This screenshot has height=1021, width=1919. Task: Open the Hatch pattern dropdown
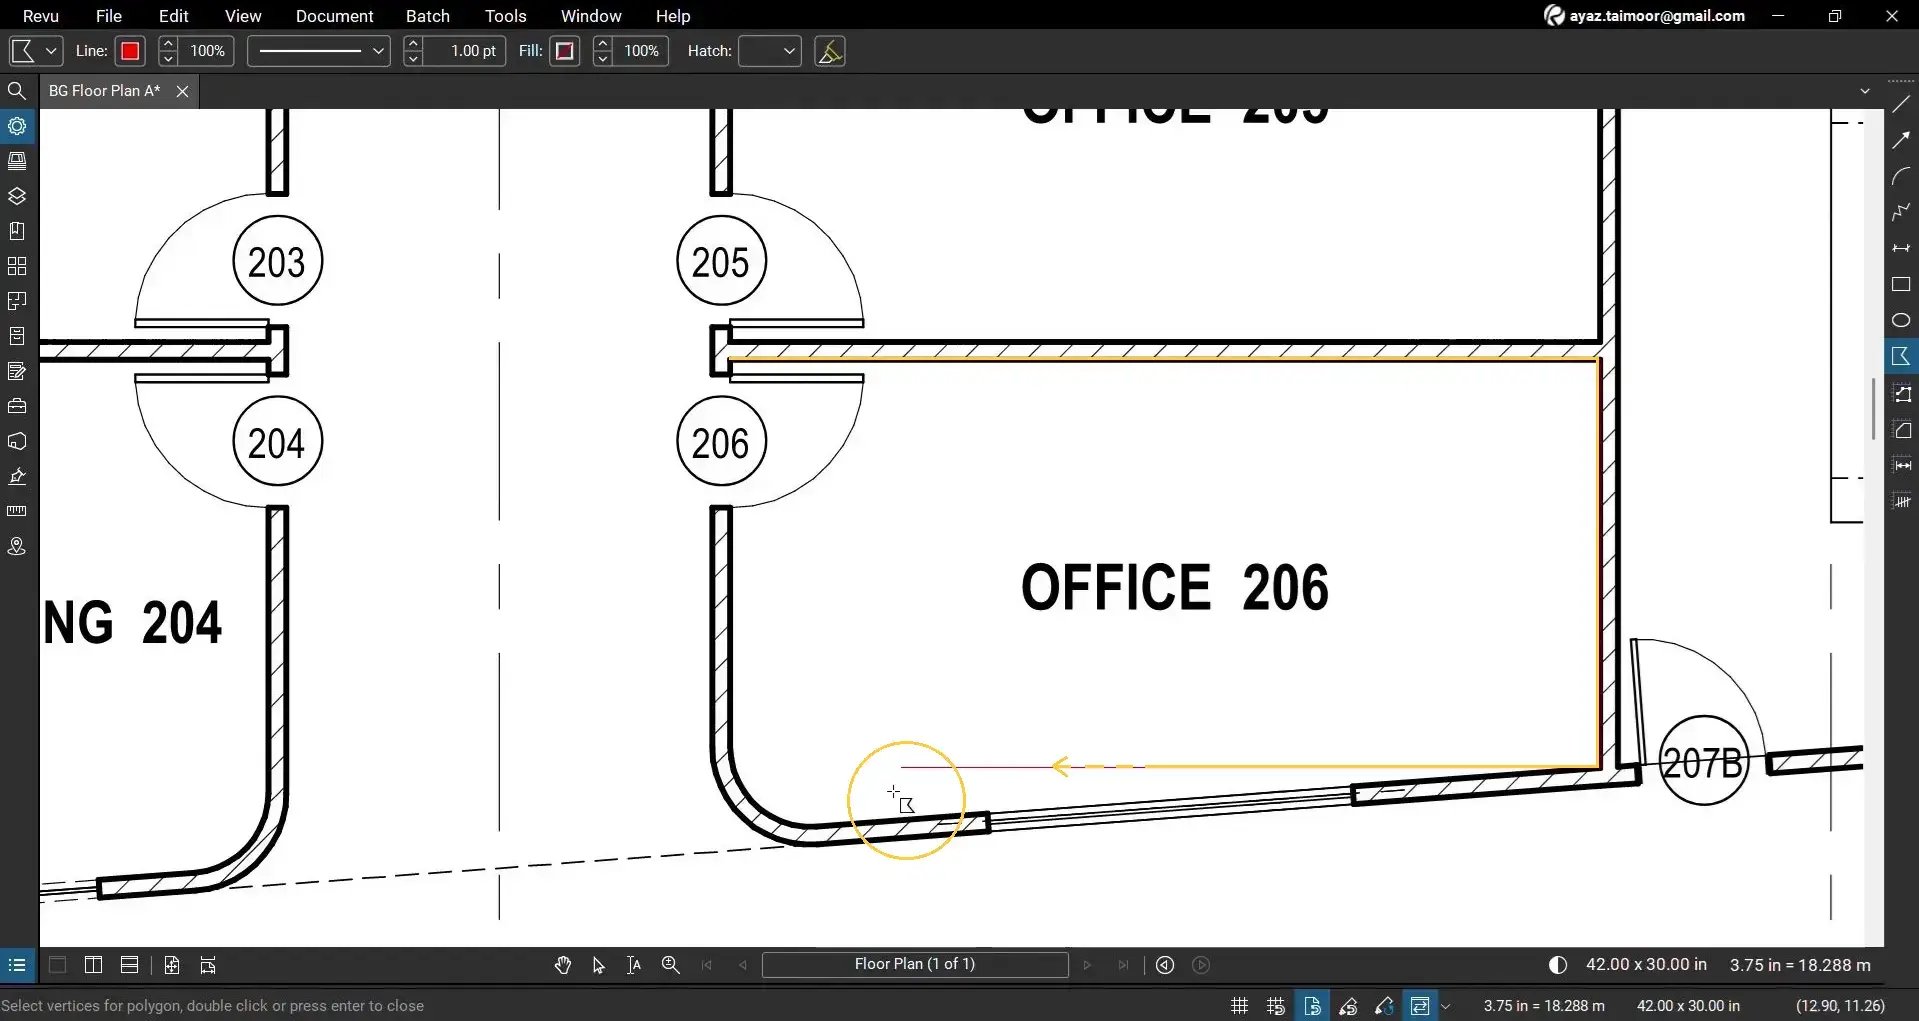769,51
